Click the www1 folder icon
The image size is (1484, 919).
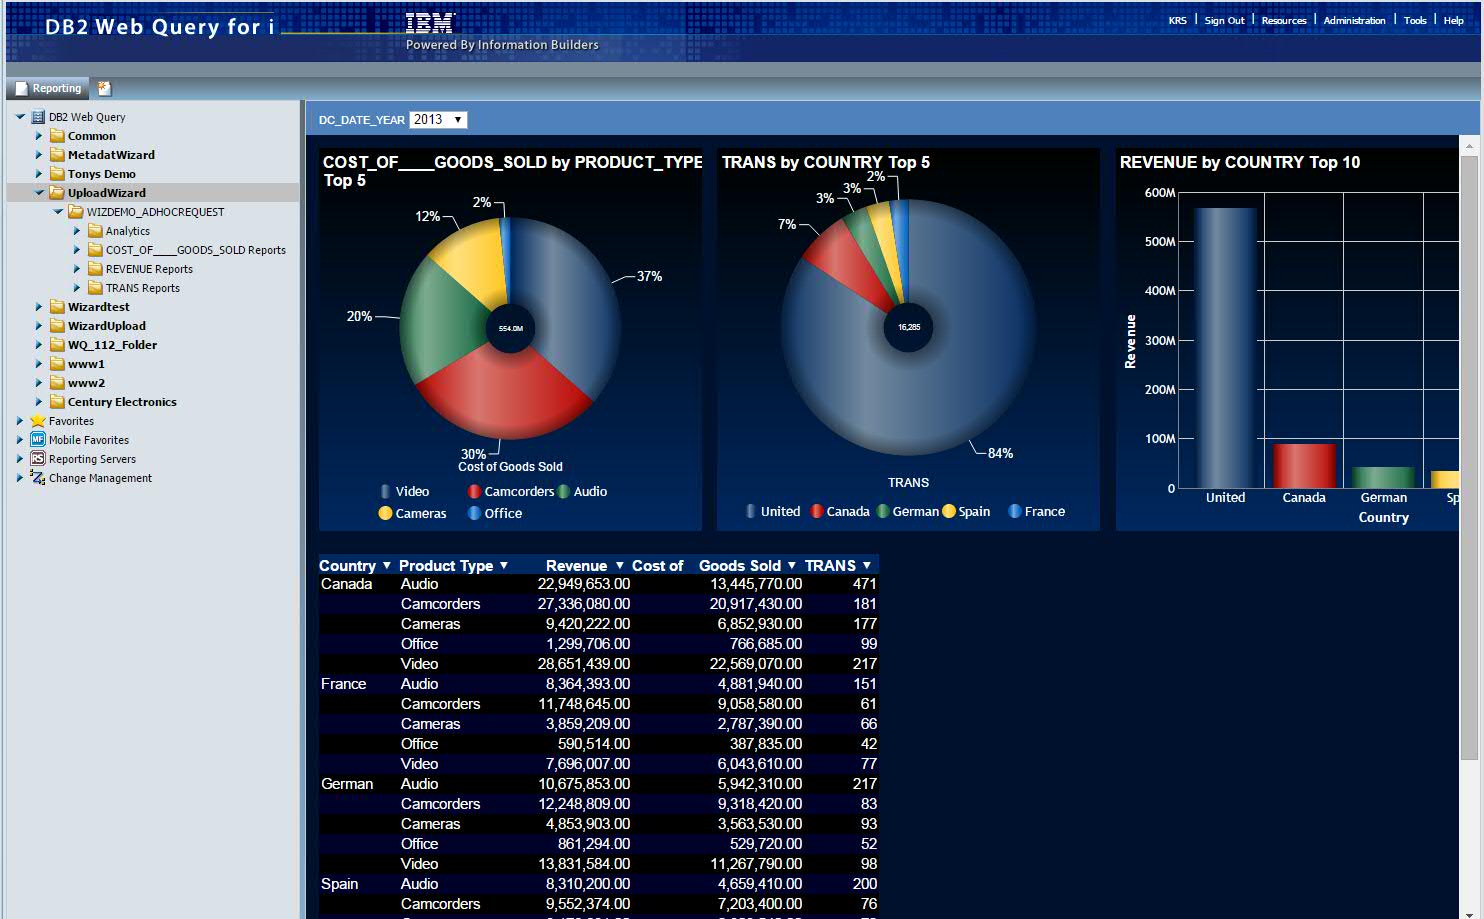[57, 364]
